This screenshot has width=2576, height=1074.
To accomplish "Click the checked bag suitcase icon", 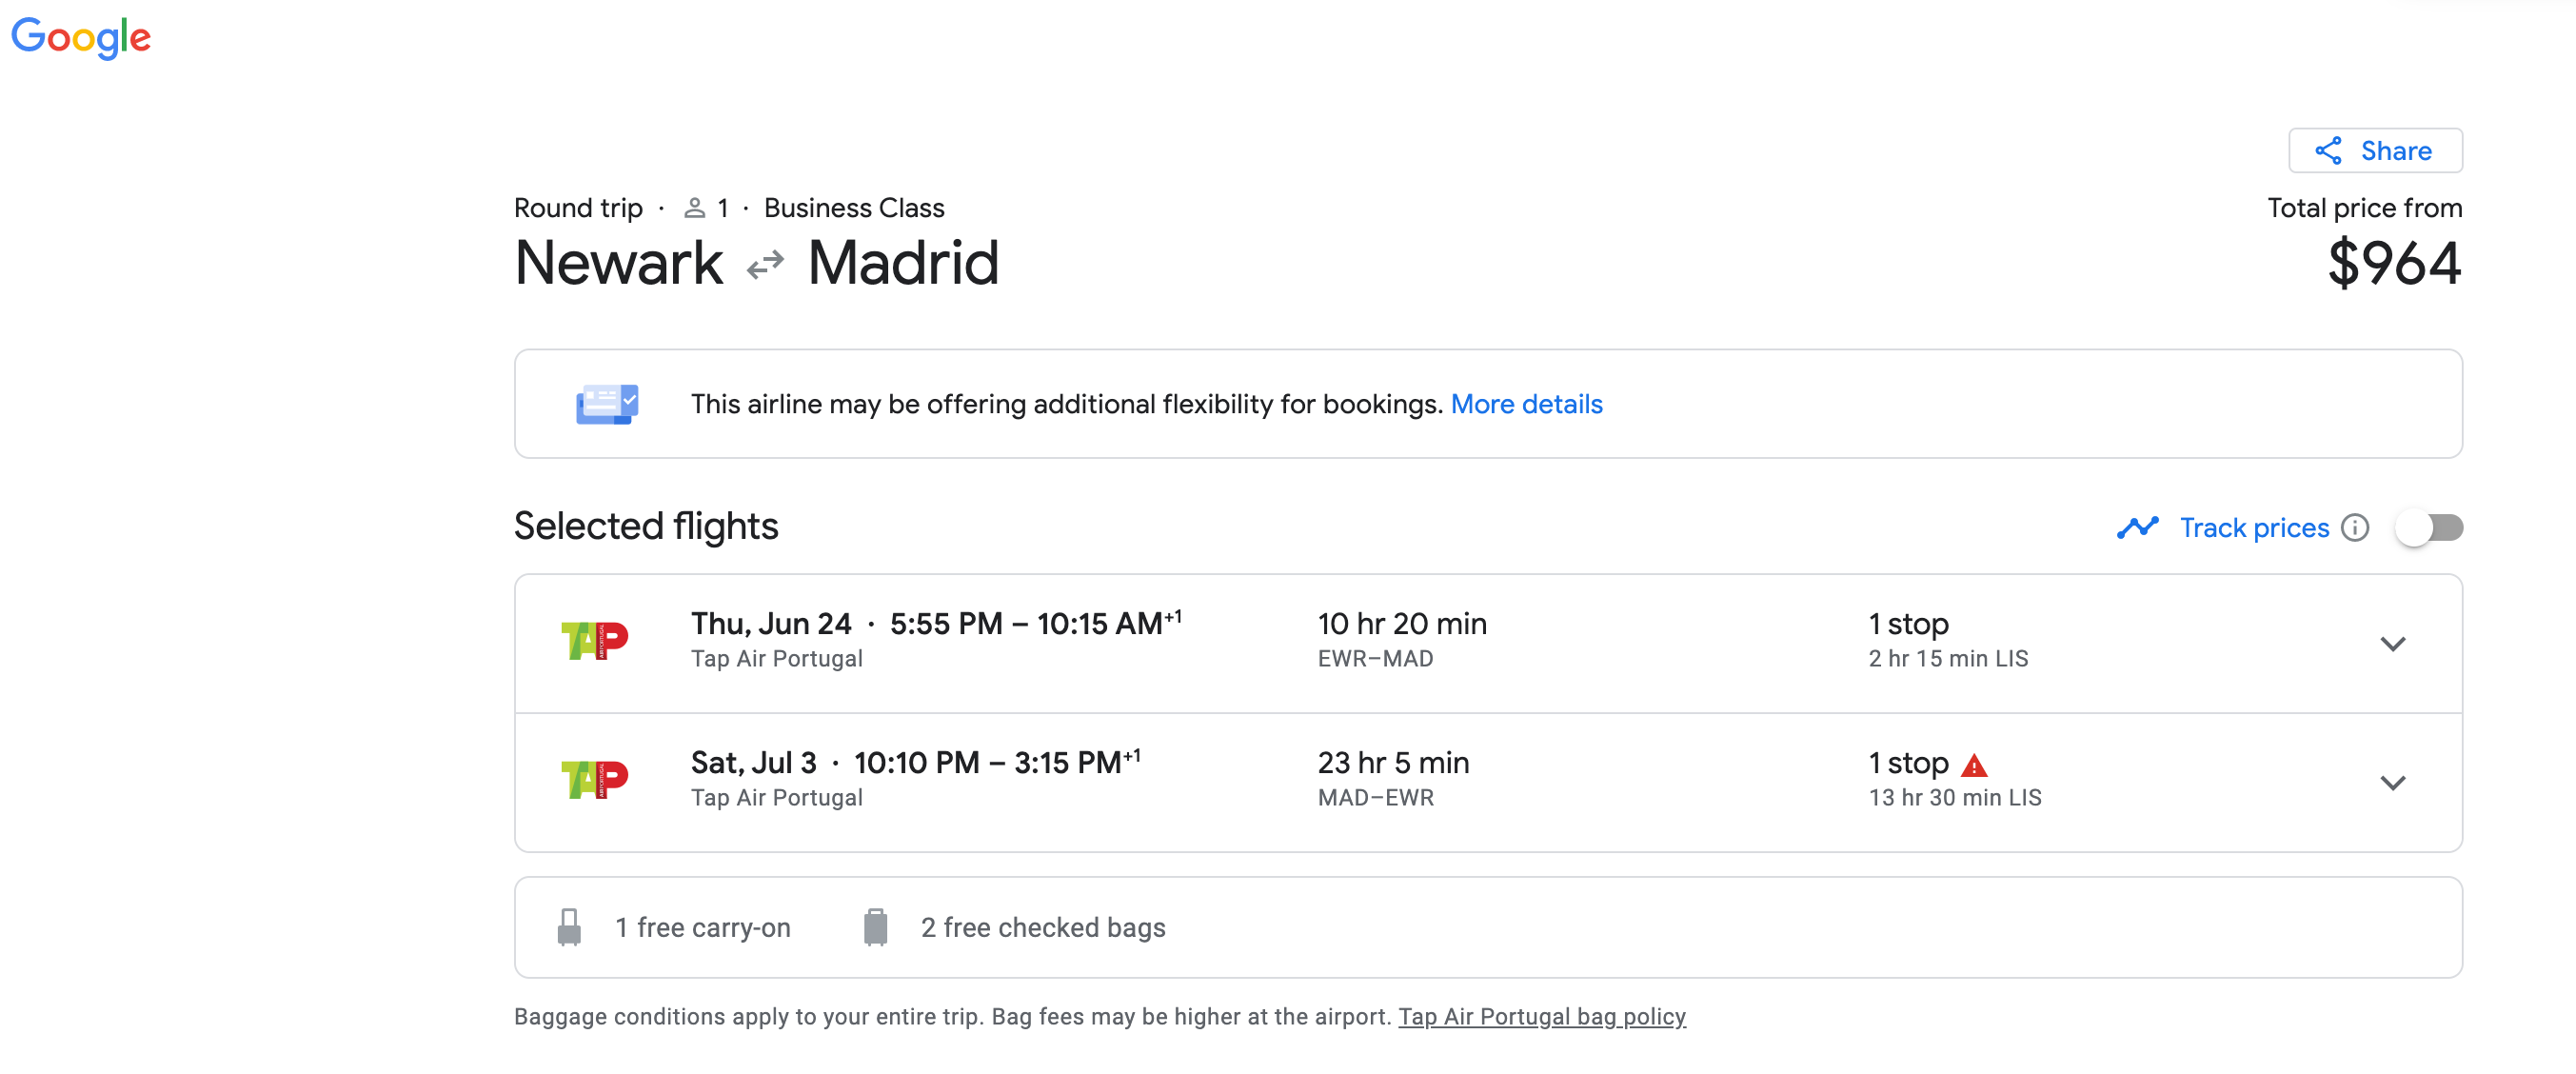I will point(875,927).
